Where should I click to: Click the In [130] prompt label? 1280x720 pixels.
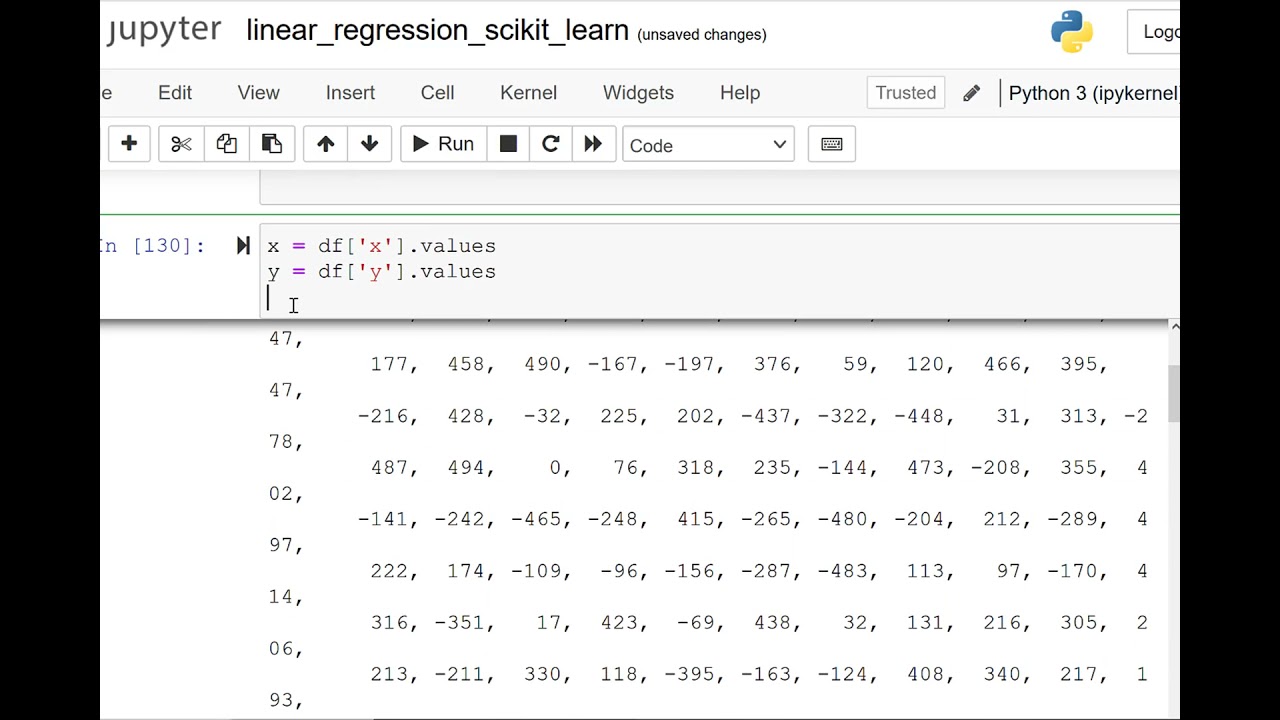153,246
